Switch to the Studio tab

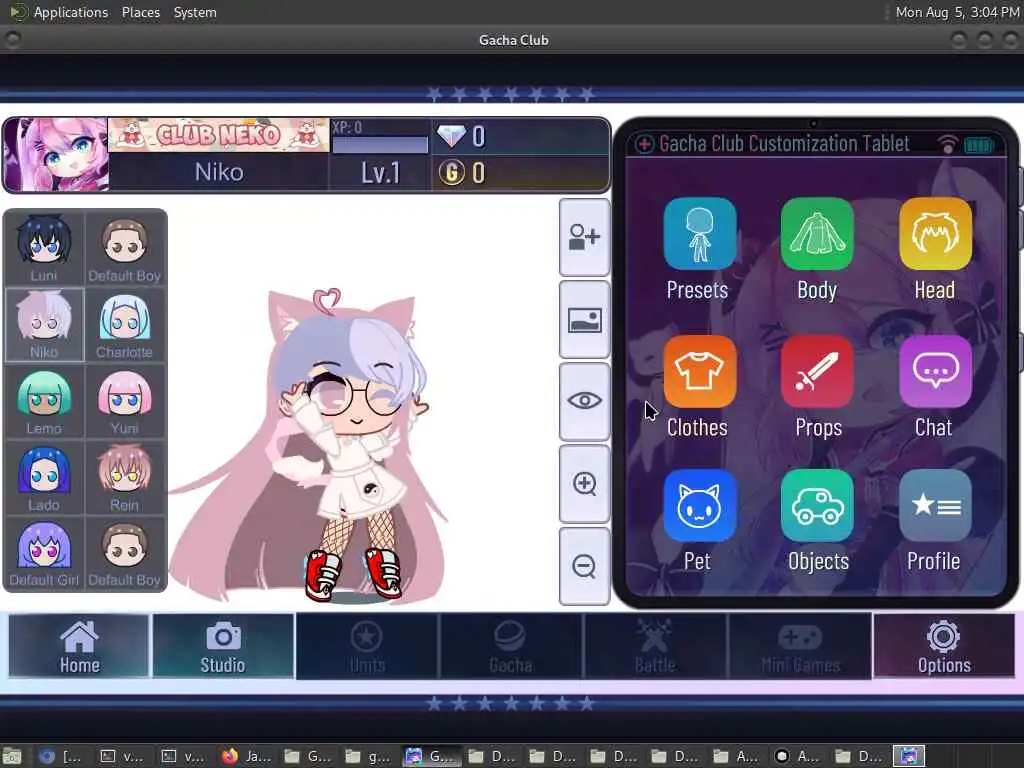(x=223, y=646)
